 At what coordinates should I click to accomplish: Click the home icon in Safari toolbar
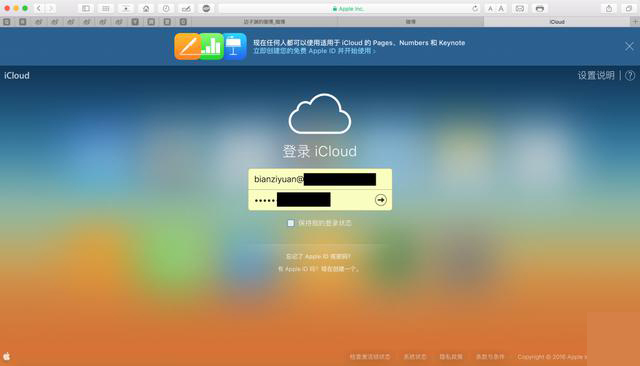(146, 8)
